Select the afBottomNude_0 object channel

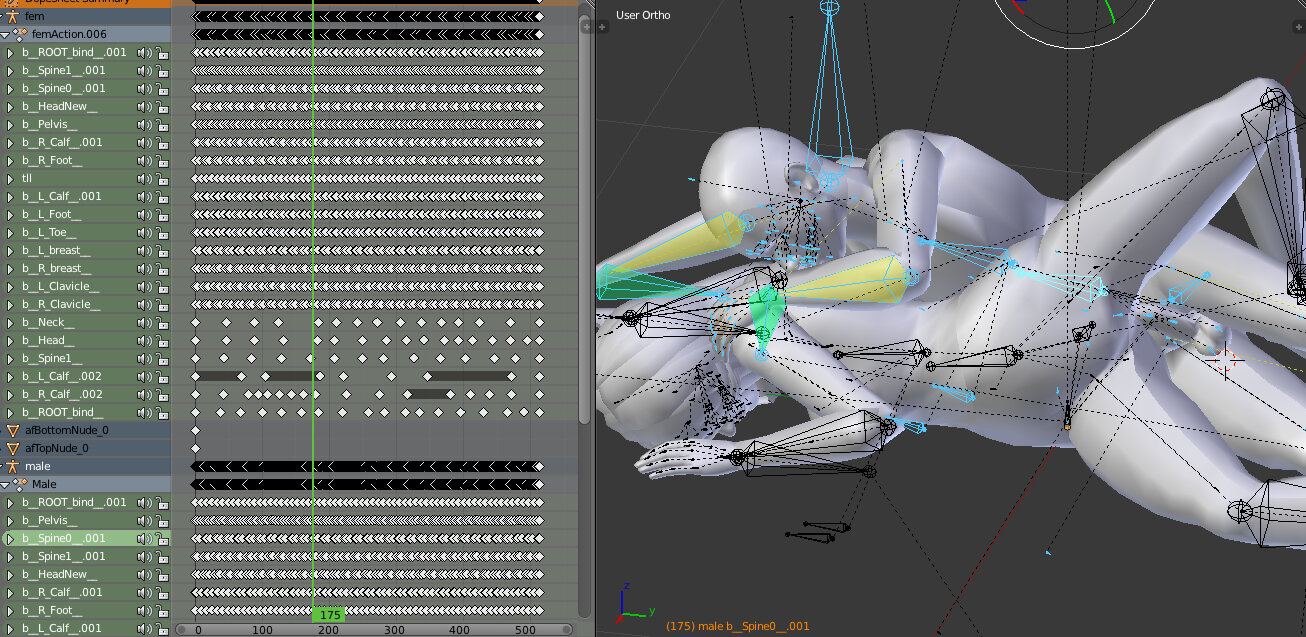click(67, 430)
